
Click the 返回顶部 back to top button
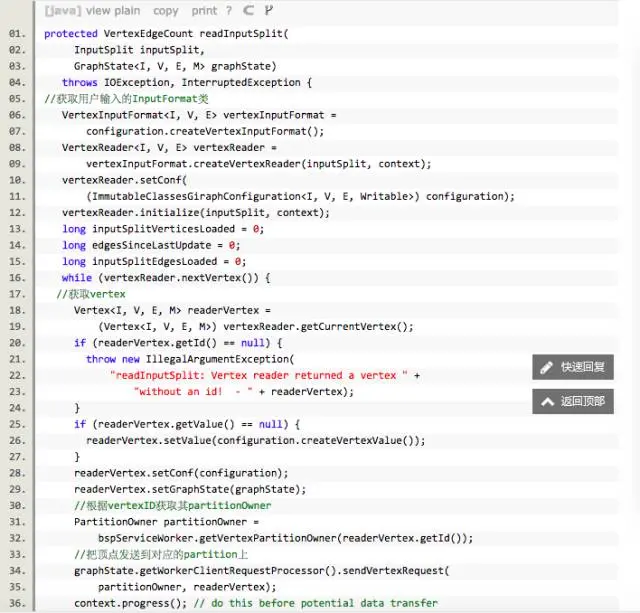(573, 401)
